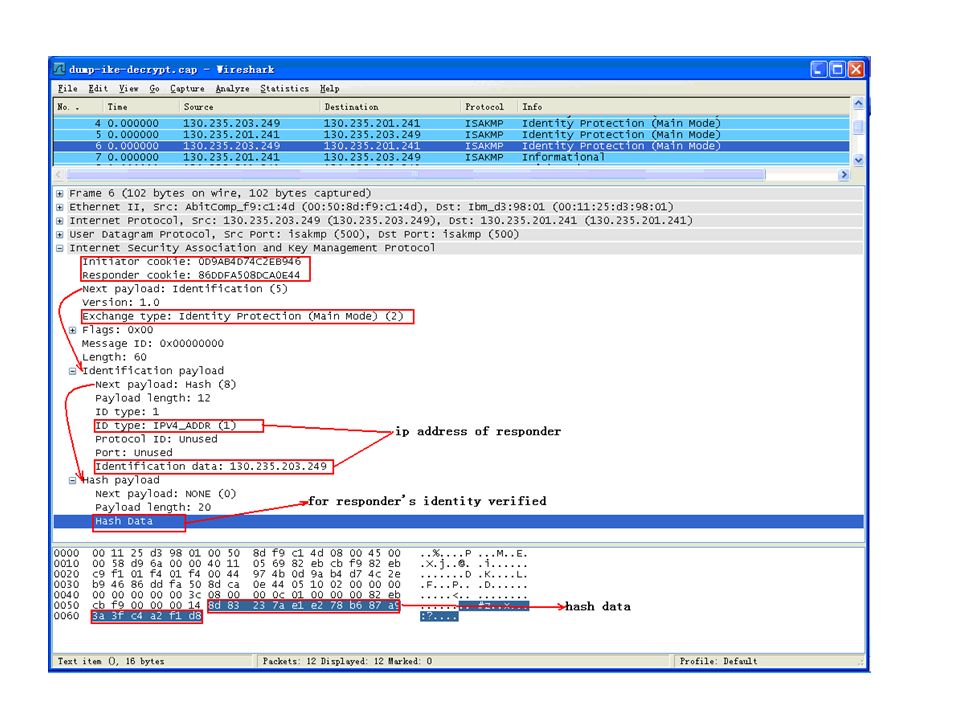960x720 pixels.
Task: Select the Exchange type: Identity Protection row
Action: click(x=243, y=317)
